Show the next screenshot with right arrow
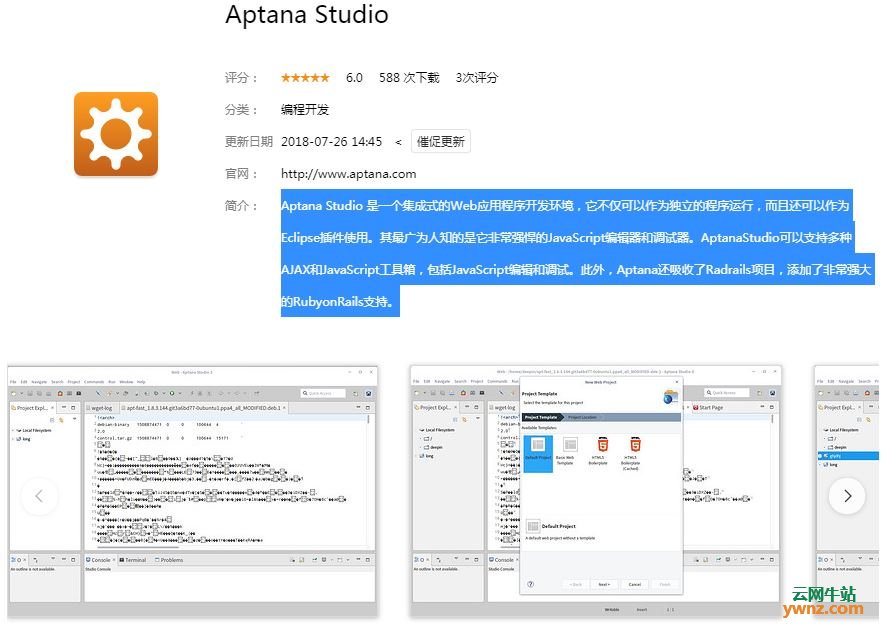This screenshot has width=883, height=624. pos(847,496)
